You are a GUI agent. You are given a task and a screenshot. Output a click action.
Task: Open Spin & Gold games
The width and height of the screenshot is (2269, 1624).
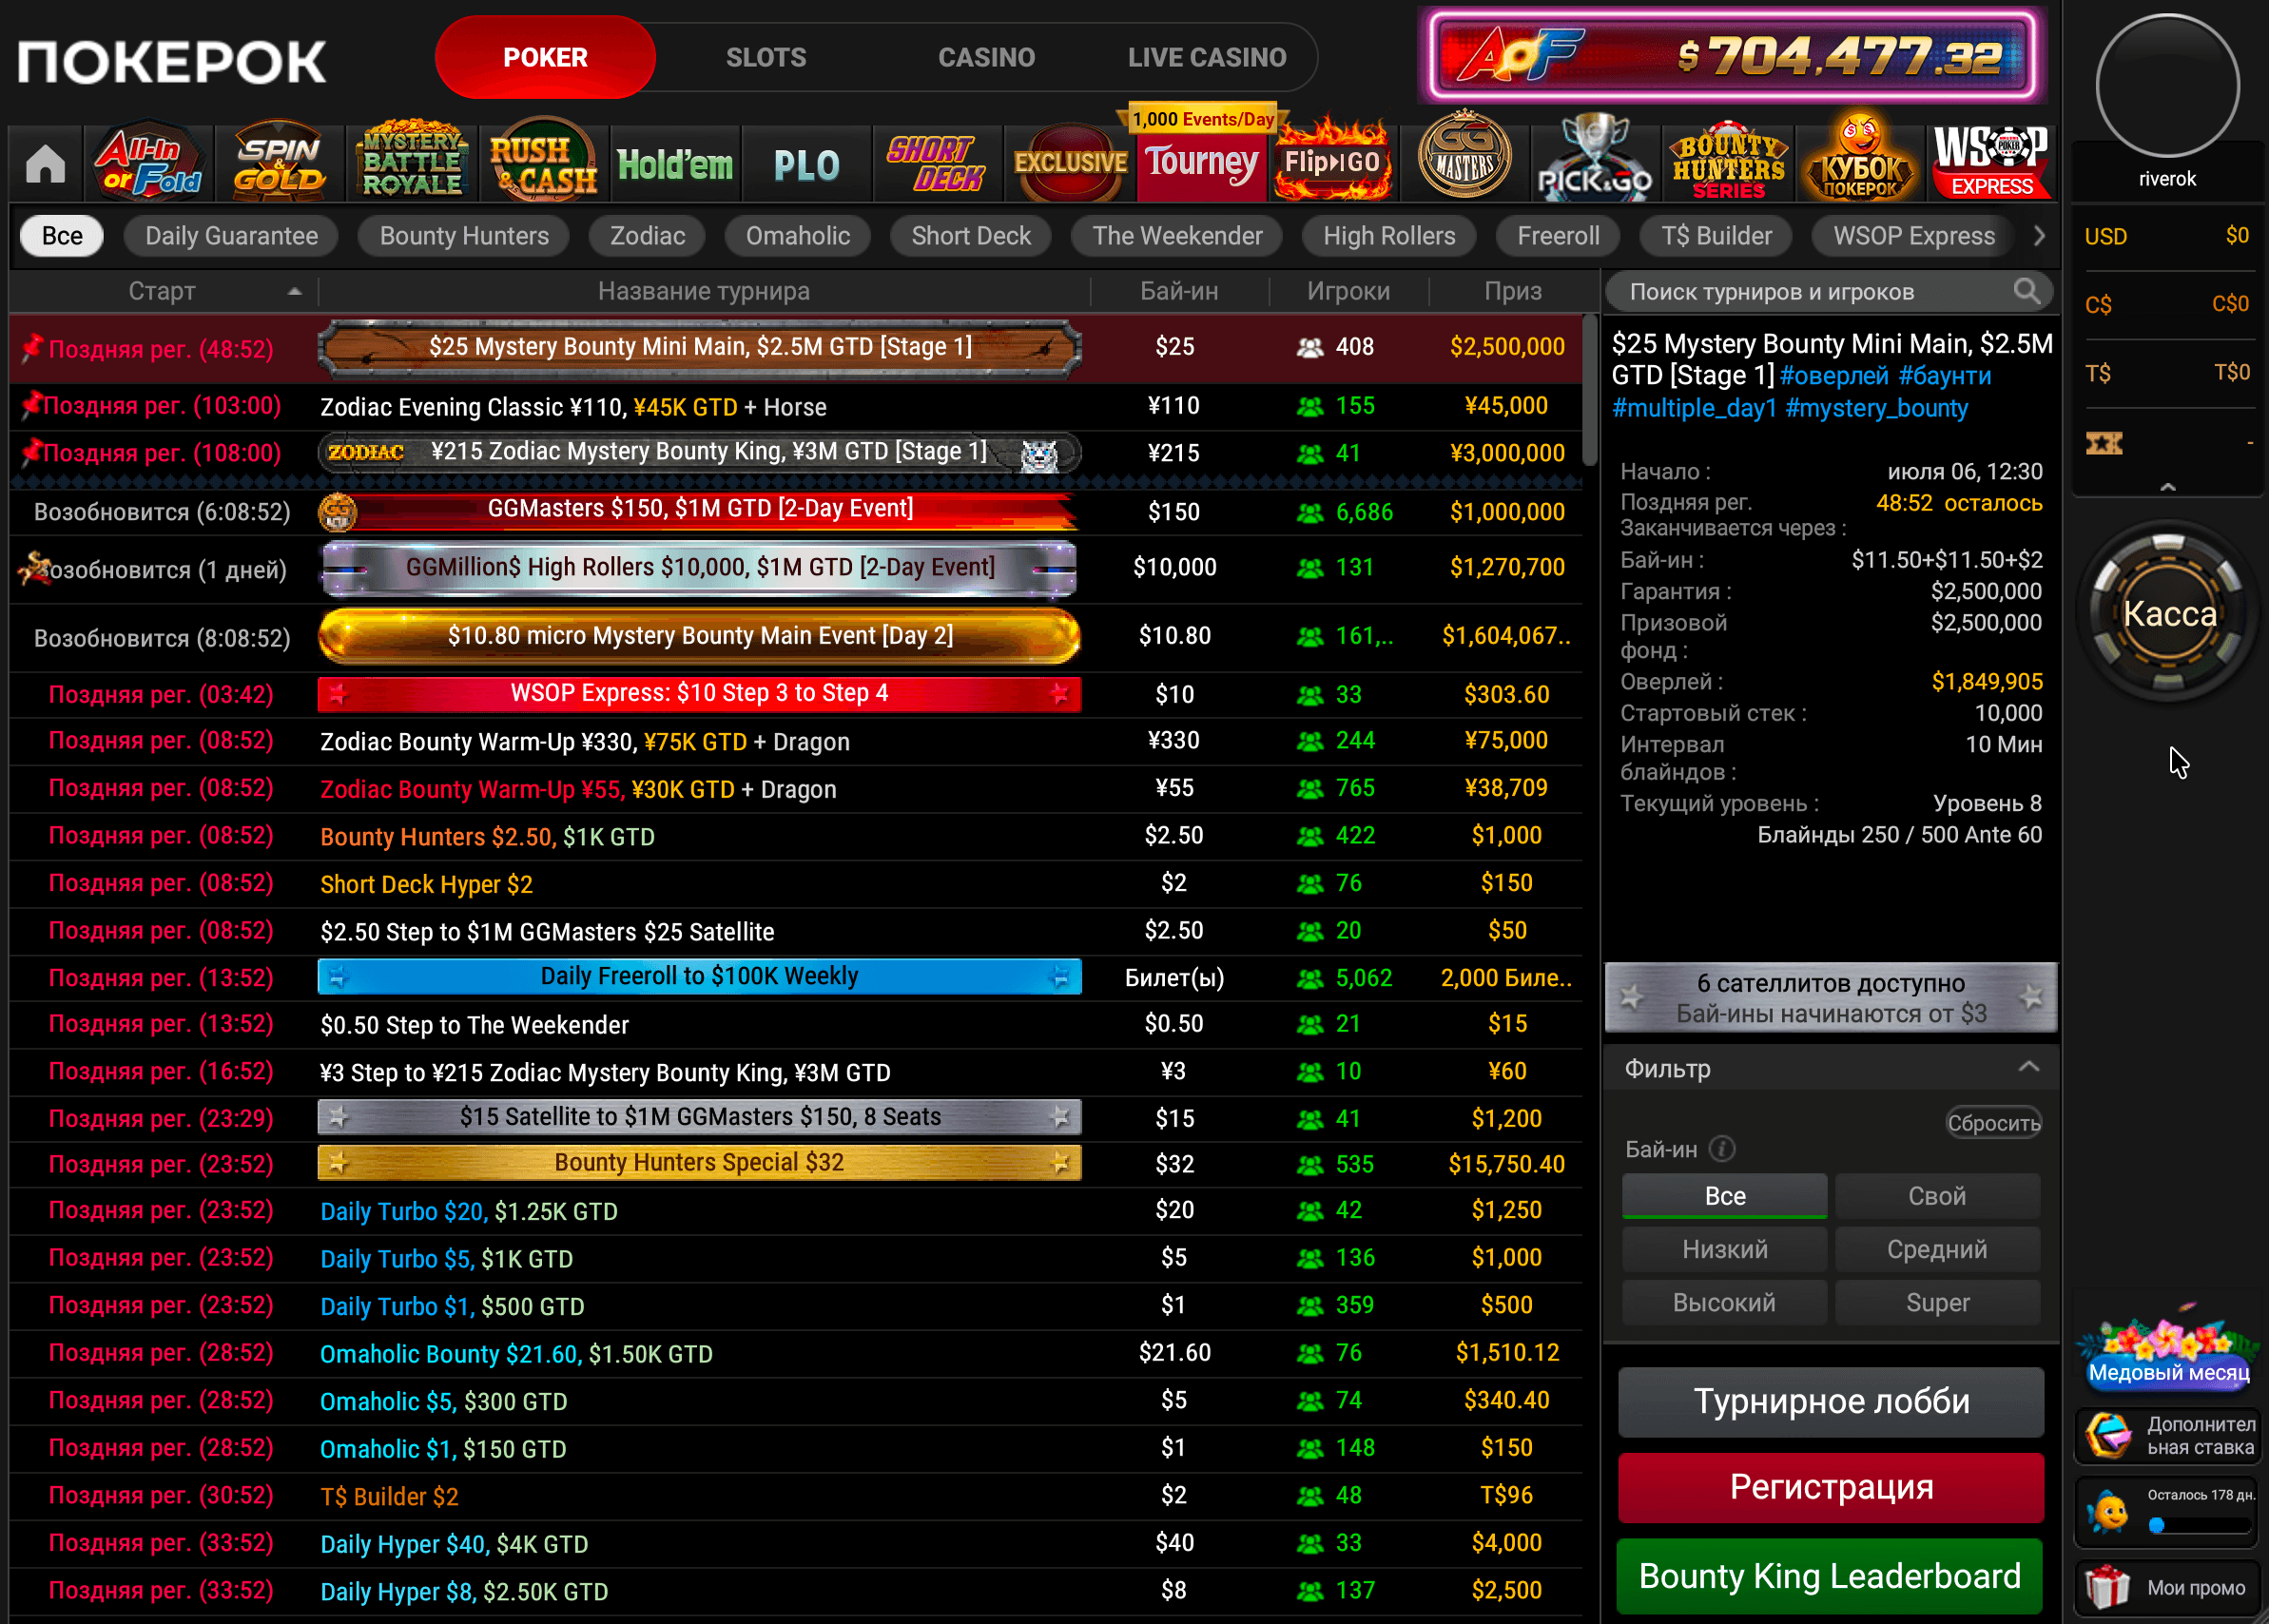(x=279, y=163)
